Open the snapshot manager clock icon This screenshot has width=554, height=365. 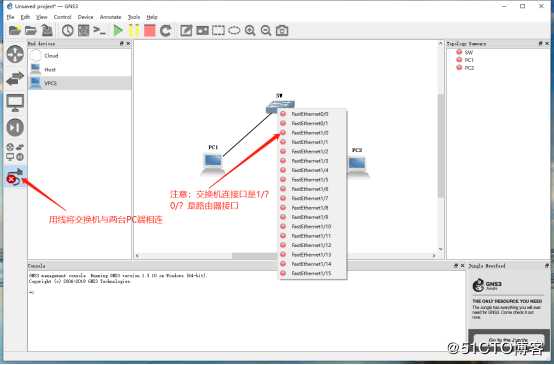[x=67, y=31]
